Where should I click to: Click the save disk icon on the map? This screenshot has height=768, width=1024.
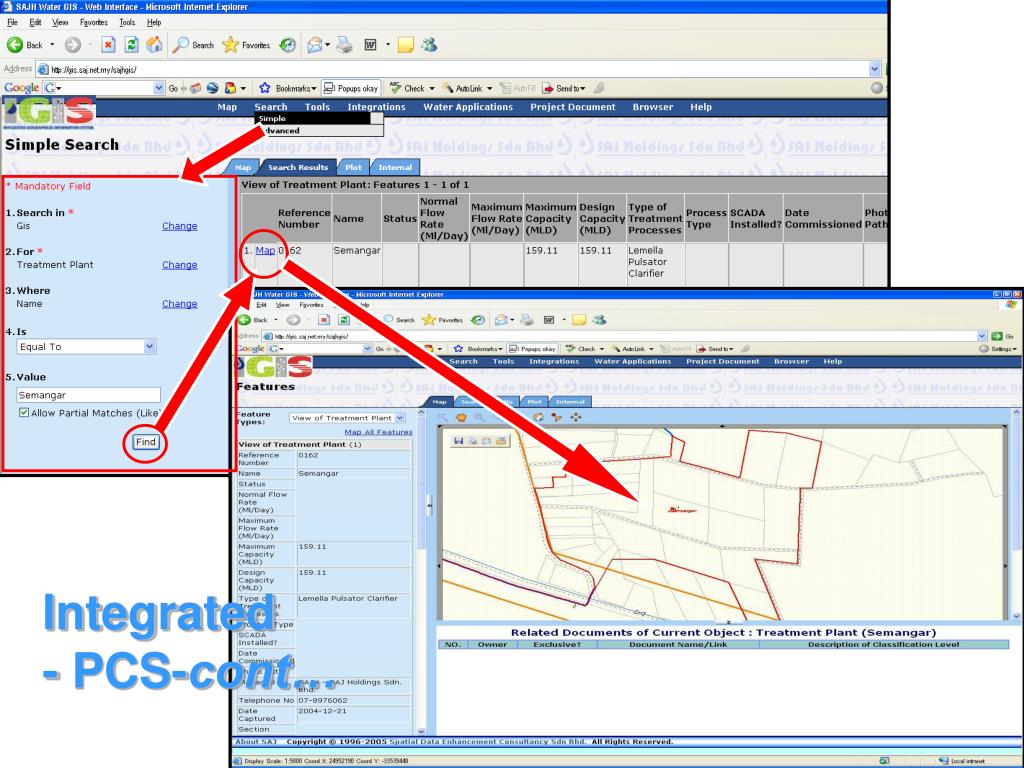point(458,441)
